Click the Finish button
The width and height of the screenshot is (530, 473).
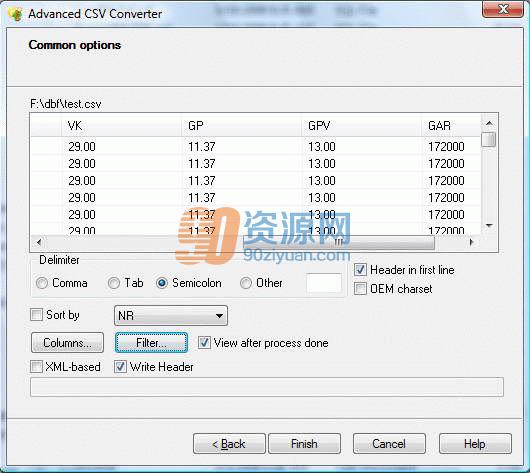pyautogui.click(x=304, y=444)
